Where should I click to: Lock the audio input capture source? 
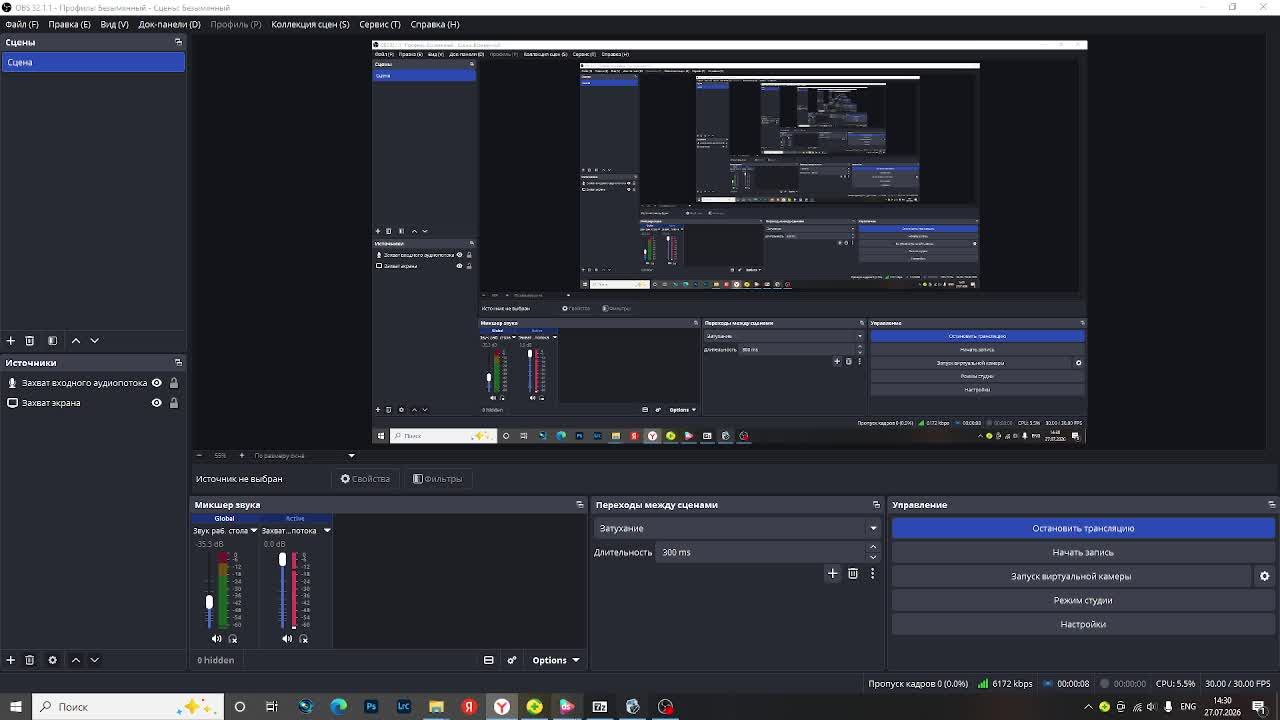pyautogui.click(x=173, y=383)
